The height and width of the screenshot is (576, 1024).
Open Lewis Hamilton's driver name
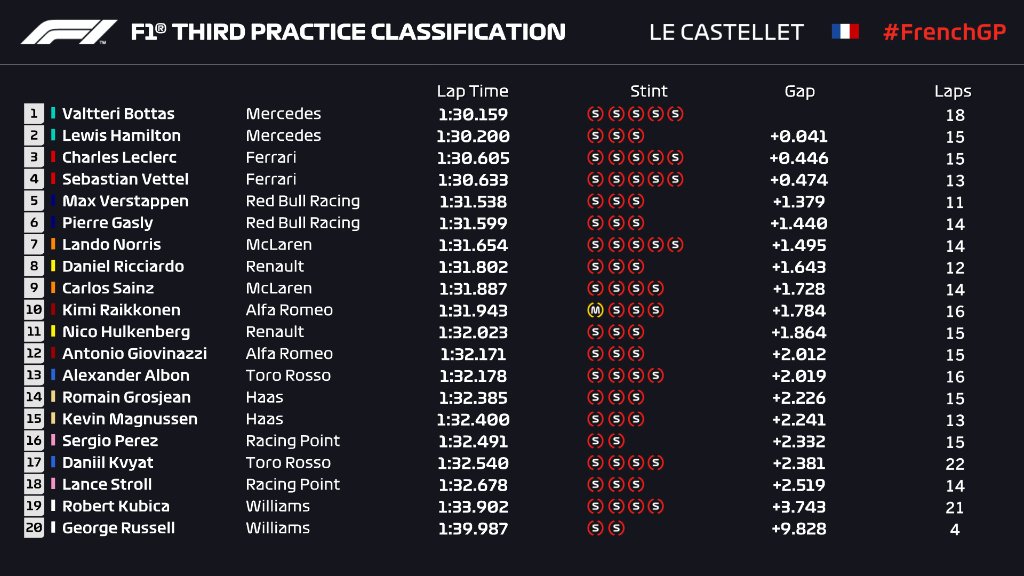[121, 136]
